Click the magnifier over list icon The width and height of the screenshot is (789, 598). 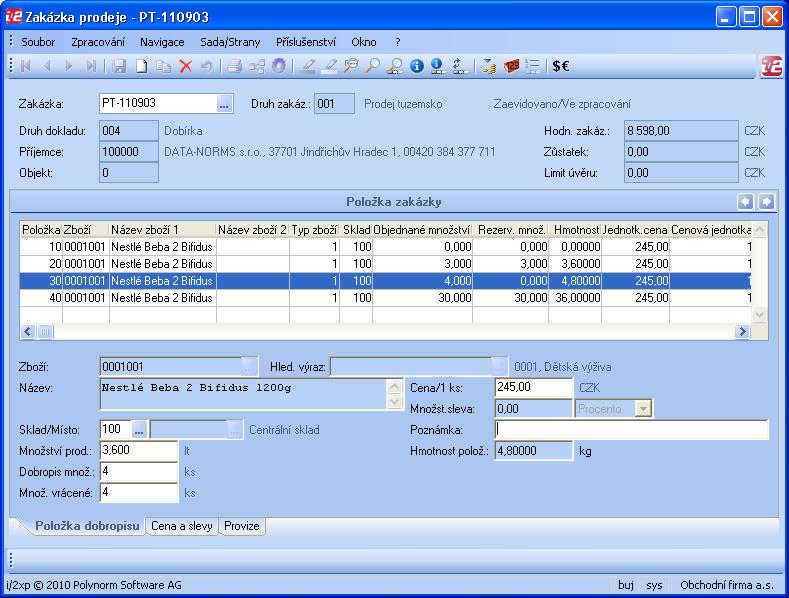point(395,66)
